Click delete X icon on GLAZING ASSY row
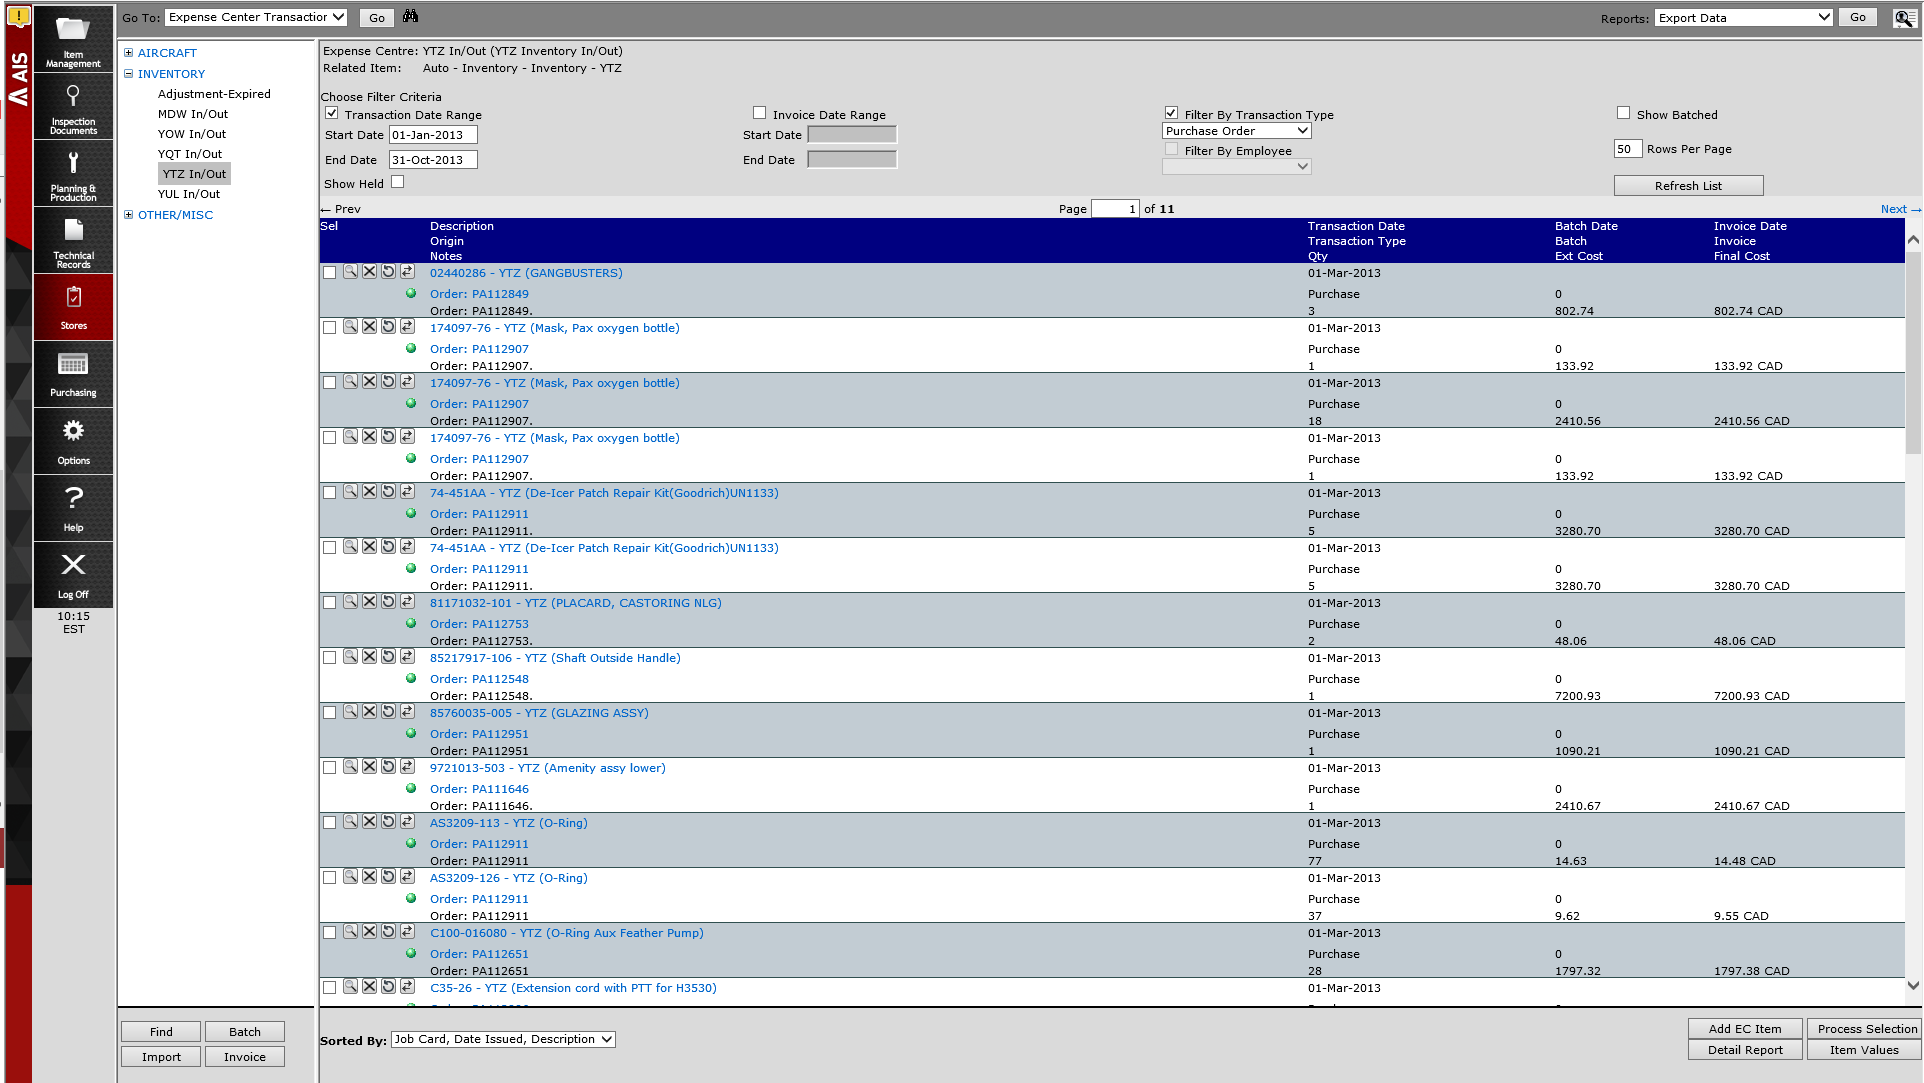This screenshot has height=1083, width=1924. [x=369, y=712]
